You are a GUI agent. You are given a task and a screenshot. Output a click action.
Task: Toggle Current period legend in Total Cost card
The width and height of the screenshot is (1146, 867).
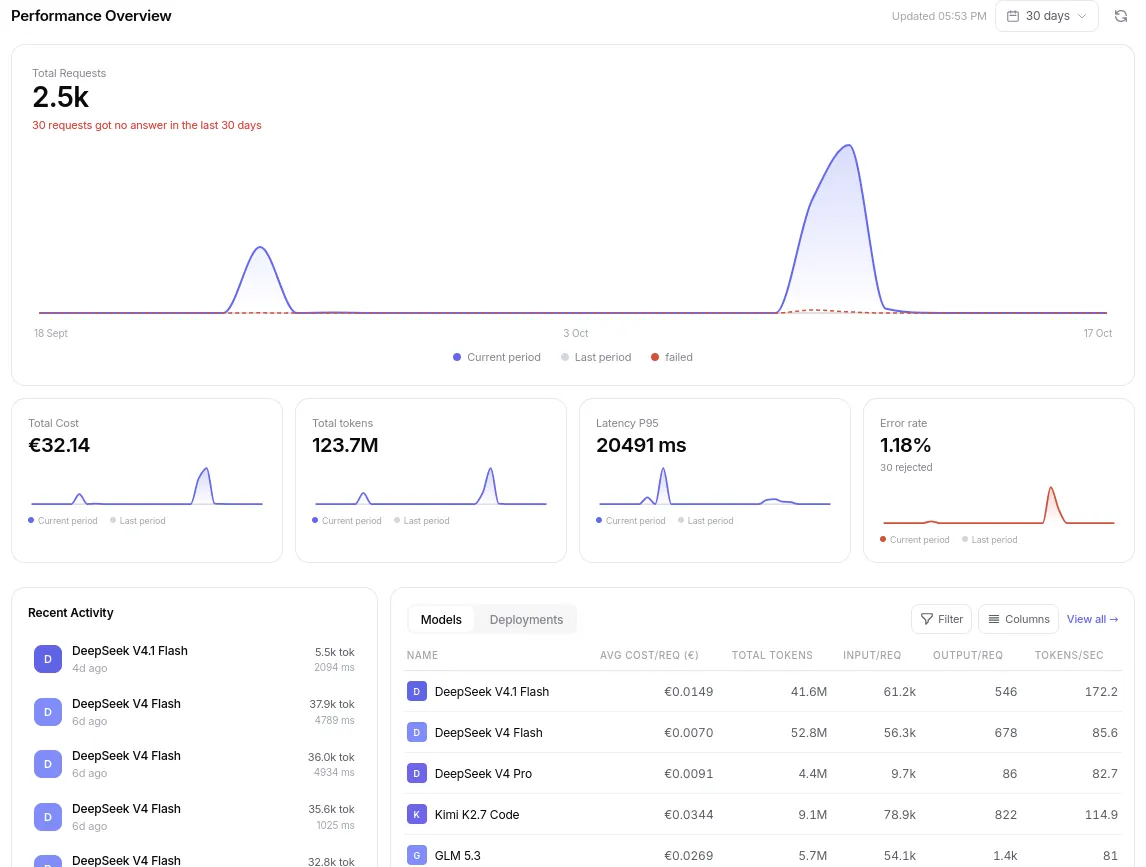click(x=62, y=520)
